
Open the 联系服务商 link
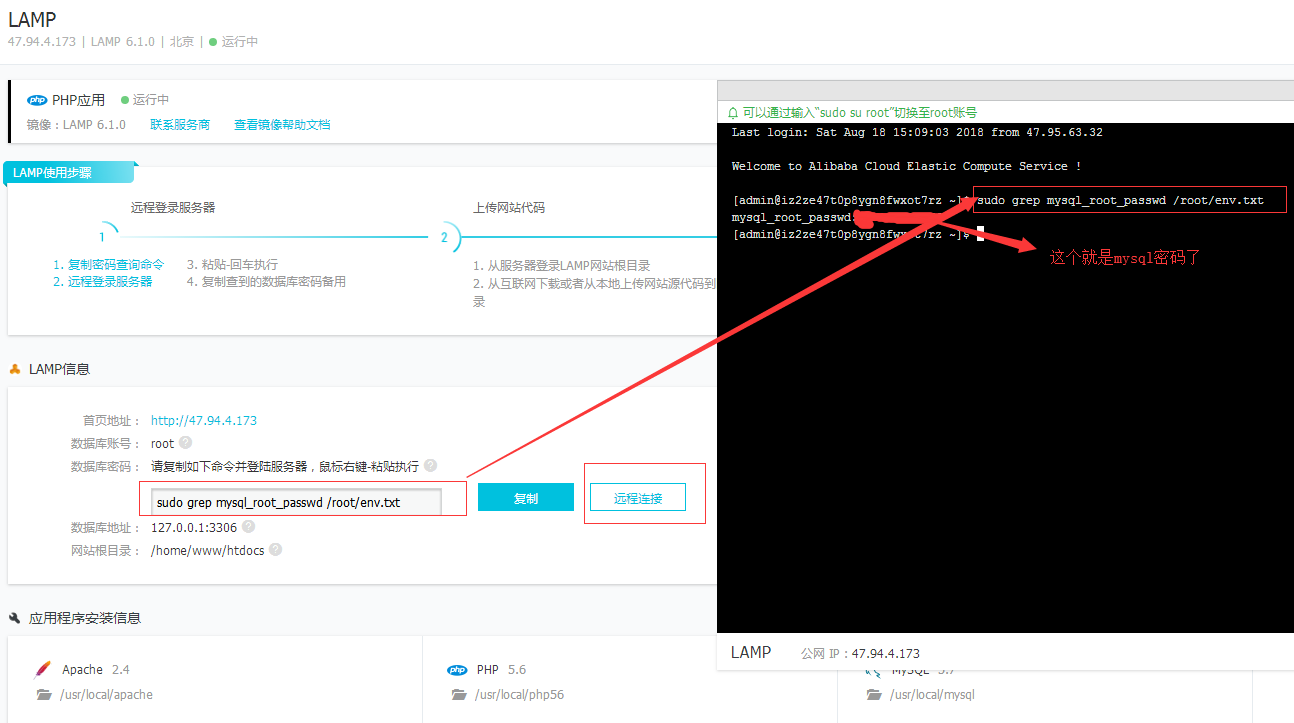180,125
